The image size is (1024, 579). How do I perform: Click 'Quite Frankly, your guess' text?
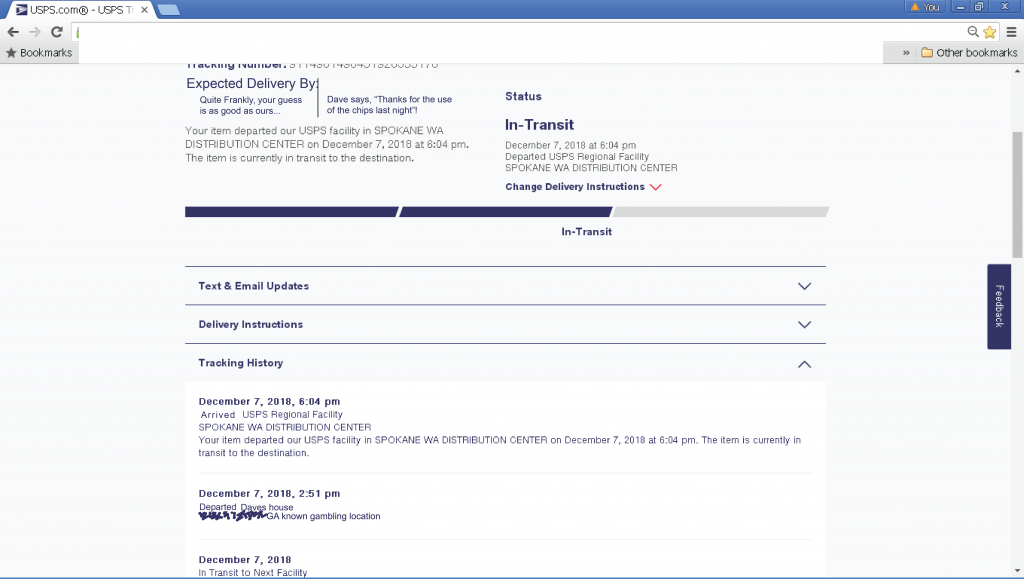[251, 100]
